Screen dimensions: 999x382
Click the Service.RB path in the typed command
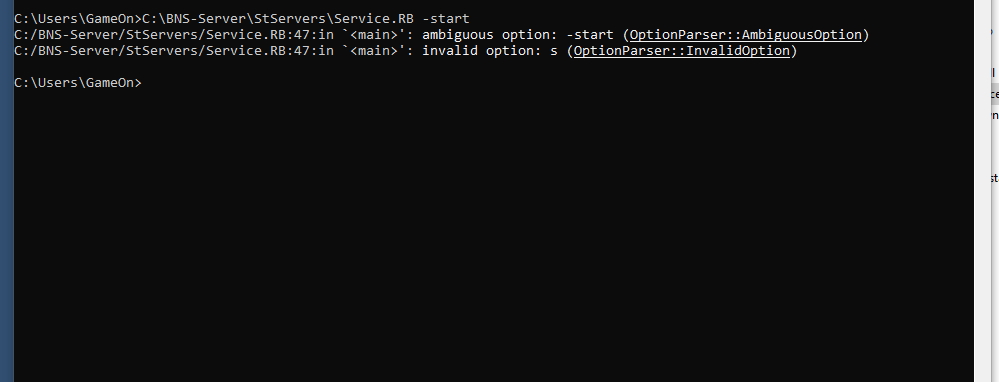(278, 19)
